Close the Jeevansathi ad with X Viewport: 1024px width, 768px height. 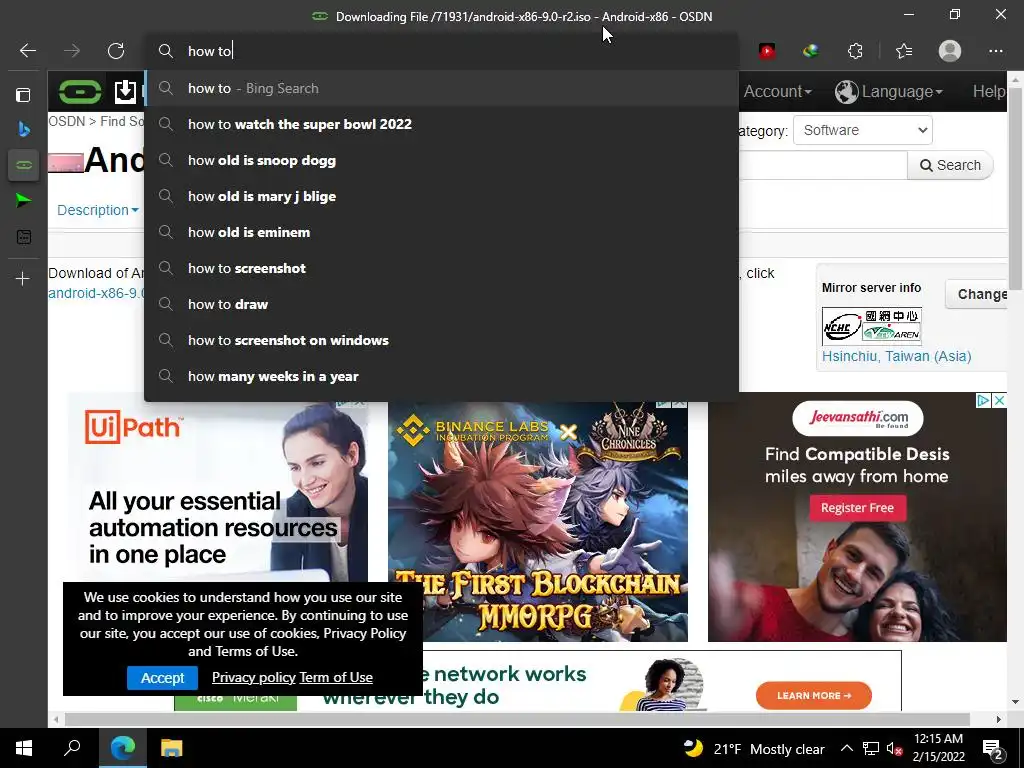click(999, 400)
